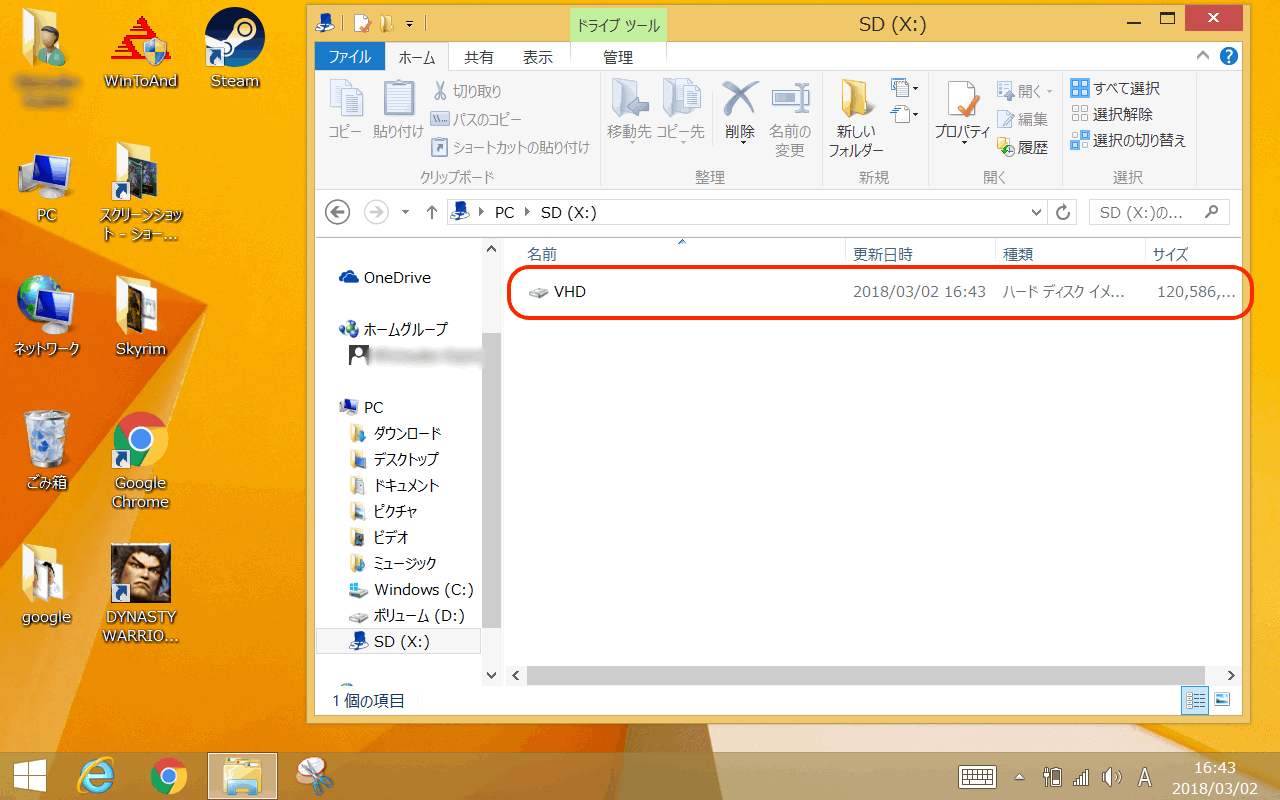The width and height of the screenshot is (1280, 800).
Task: Click Invert Selection (選択の切り替え)
Action: coord(1128,140)
